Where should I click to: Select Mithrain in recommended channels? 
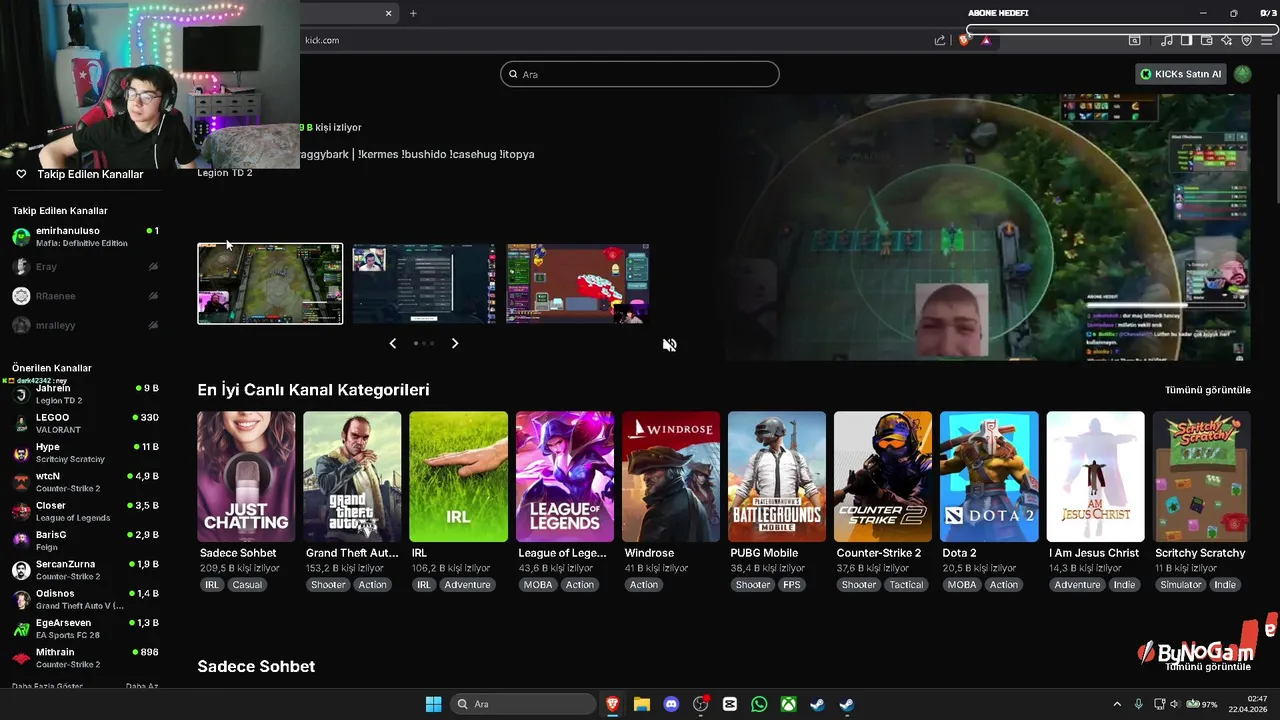(85, 658)
